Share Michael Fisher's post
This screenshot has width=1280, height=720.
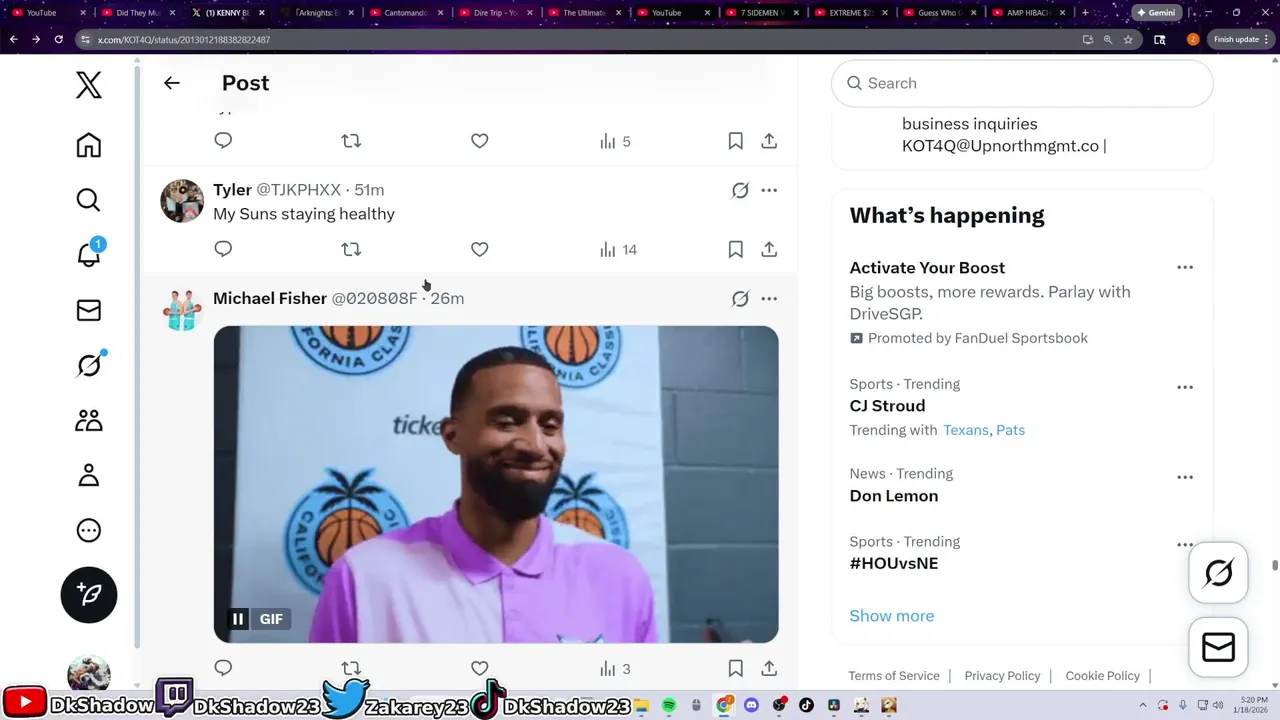[769, 668]
